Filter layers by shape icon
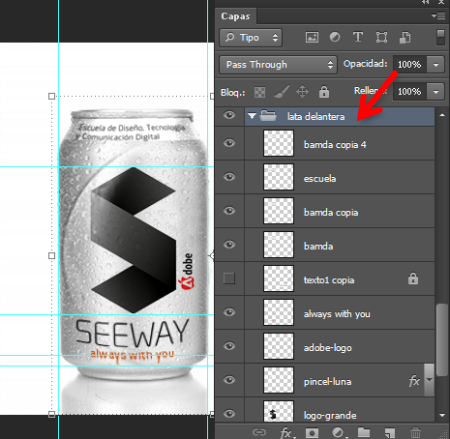Screen dimensions: 450x439 coord(381,37)
